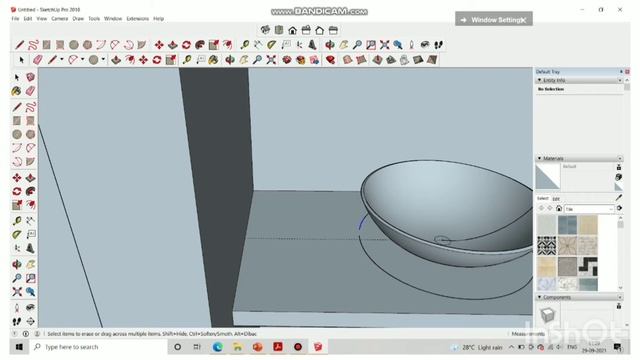This screenshot has width=640, height=360.
Task: Switch to Iso view in views toolbar
Action: [265, 30]
